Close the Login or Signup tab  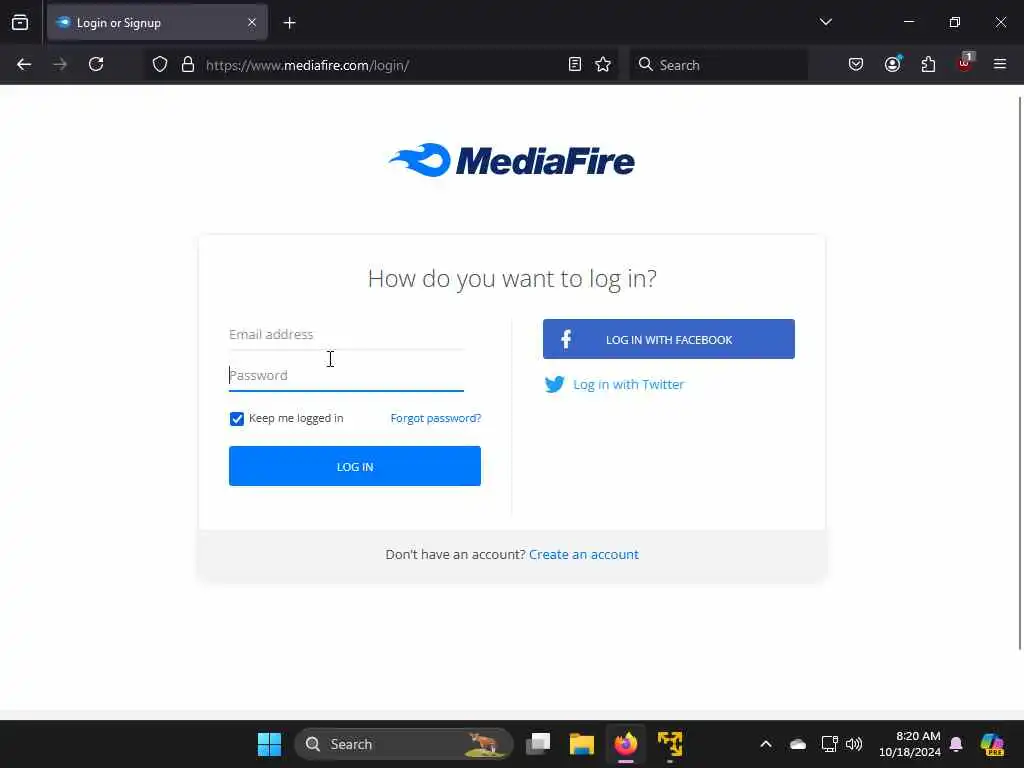point(252,22)
